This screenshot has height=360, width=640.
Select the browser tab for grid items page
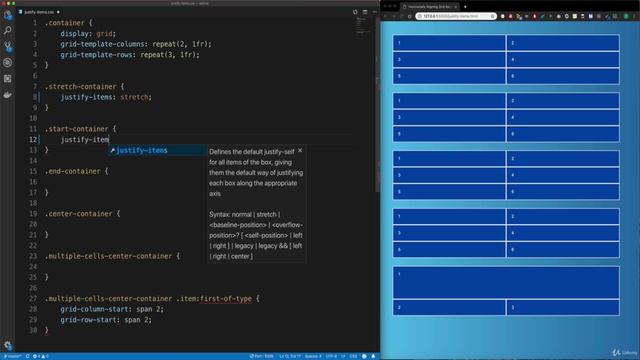click(430, 7)
